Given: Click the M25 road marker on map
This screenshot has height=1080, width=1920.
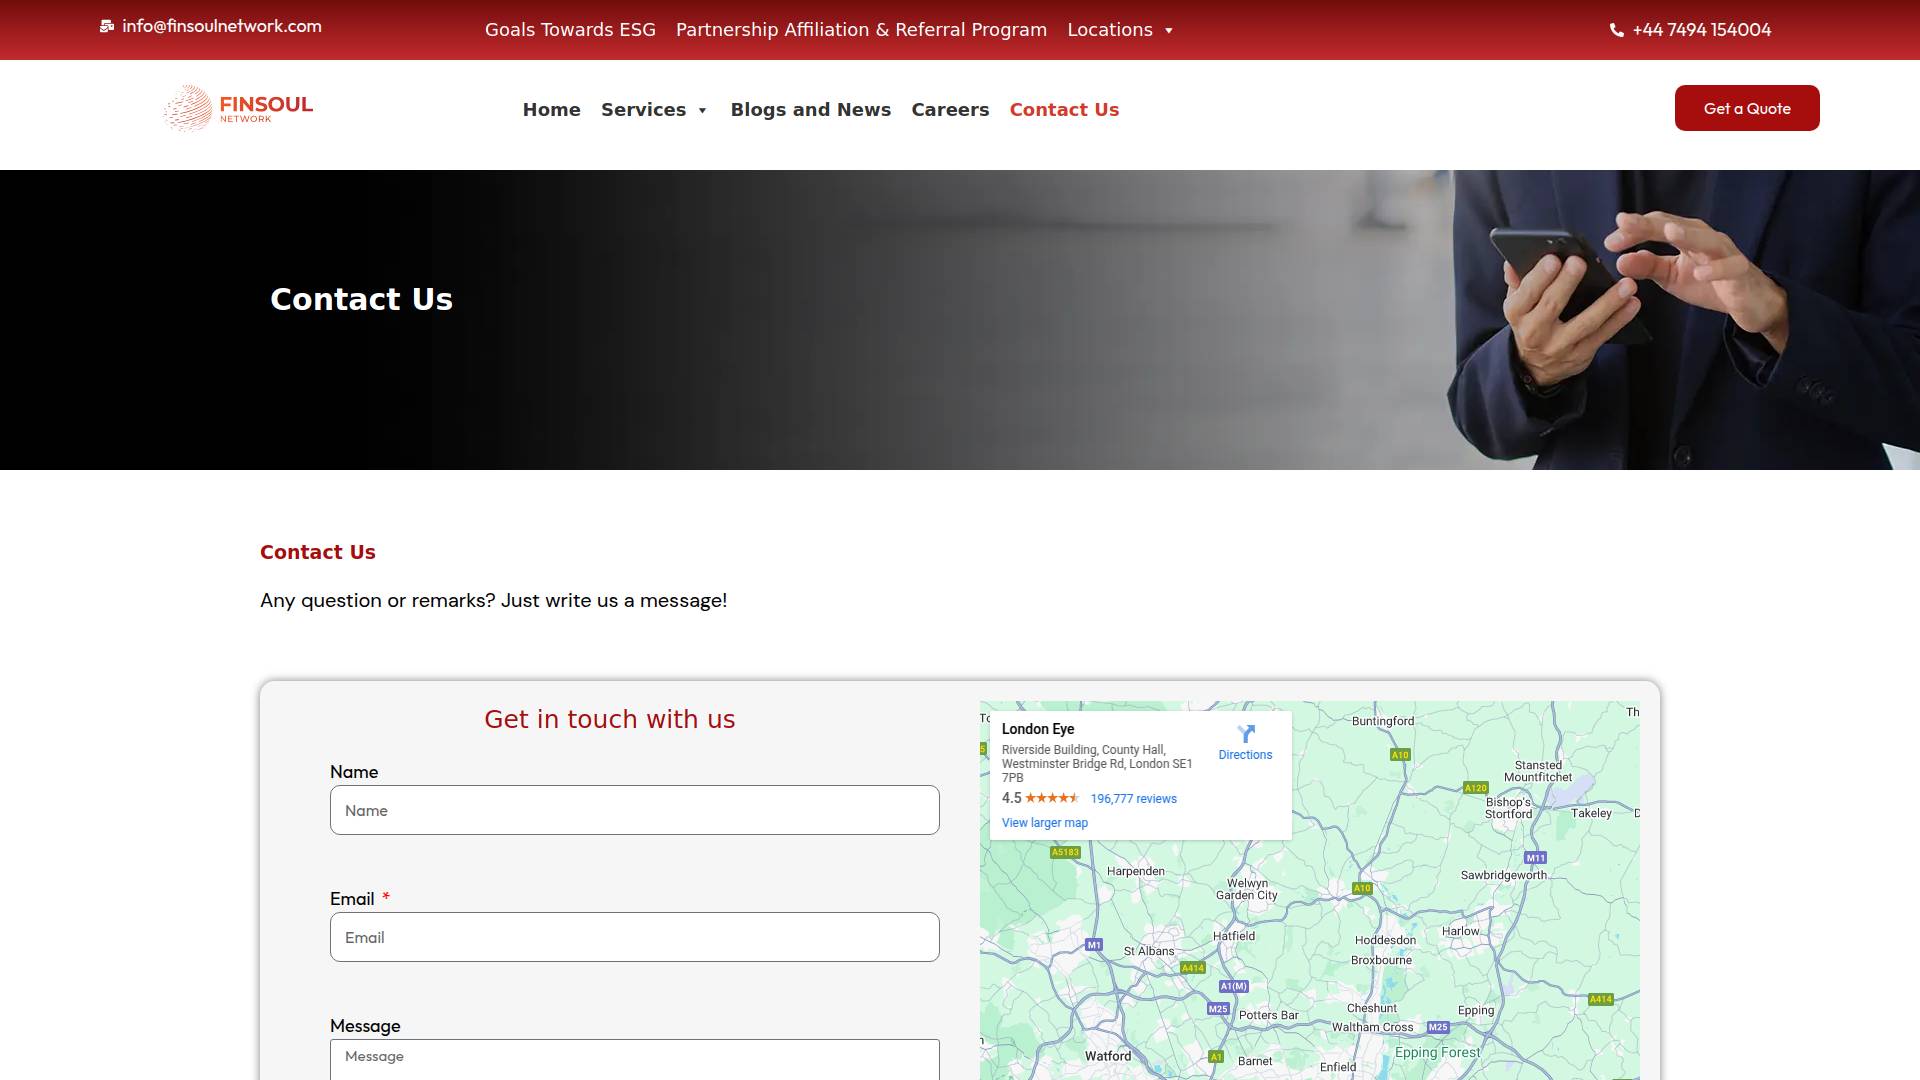Looking at the screenshot, I should tap(1217, 1009).
